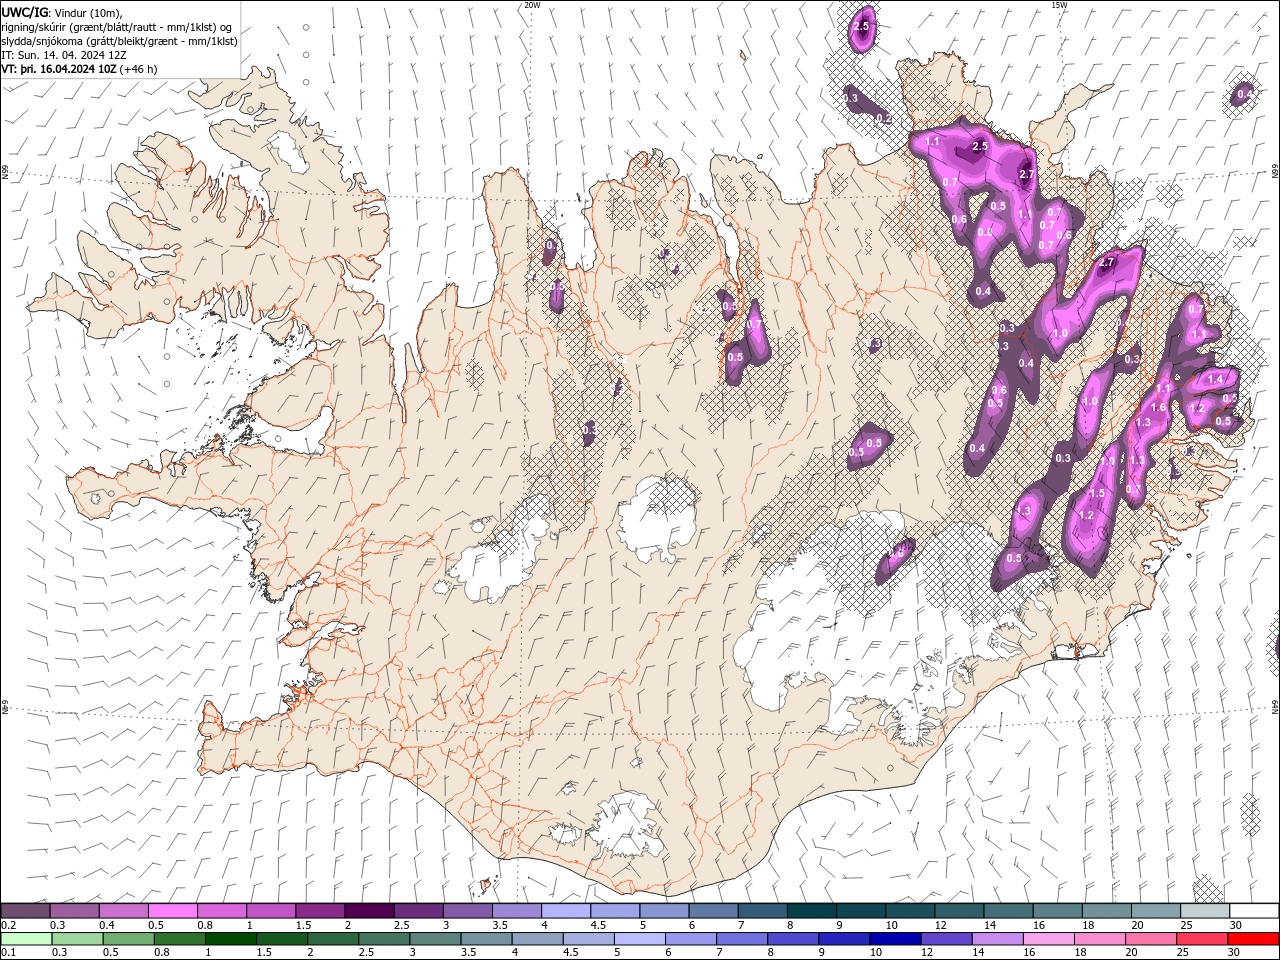Click the '15W' longitude label
Image resolution: width=1280 pixels, height=960 pixels.
click(1059, 5)
